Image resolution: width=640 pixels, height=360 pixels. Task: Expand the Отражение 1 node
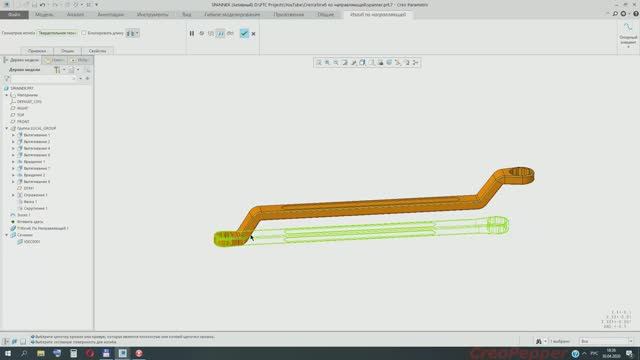13,195
